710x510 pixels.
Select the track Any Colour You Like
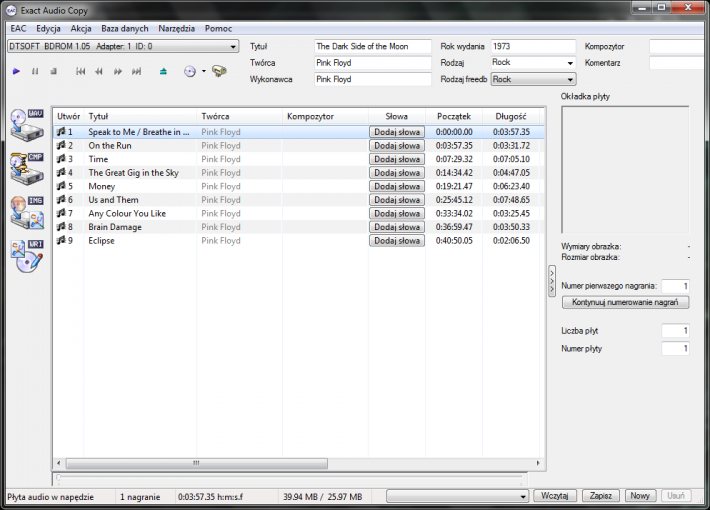coord(127,213)
